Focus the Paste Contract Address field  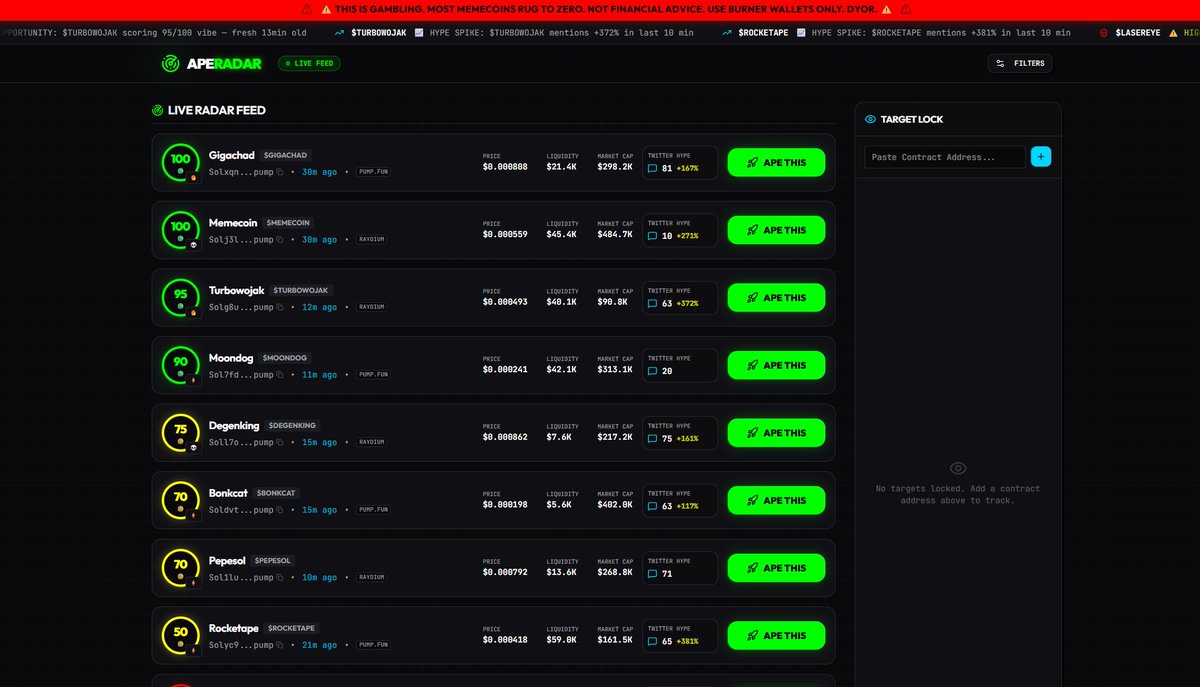pyautogui.click(x=945, y=157)
